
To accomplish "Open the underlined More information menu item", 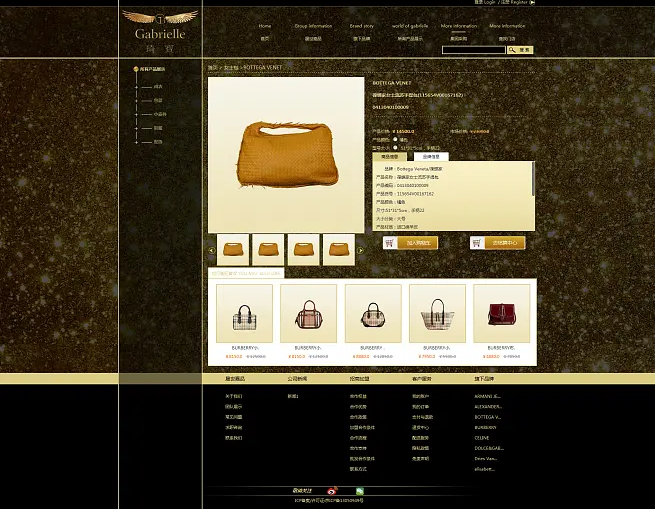I will pos(459,26).
